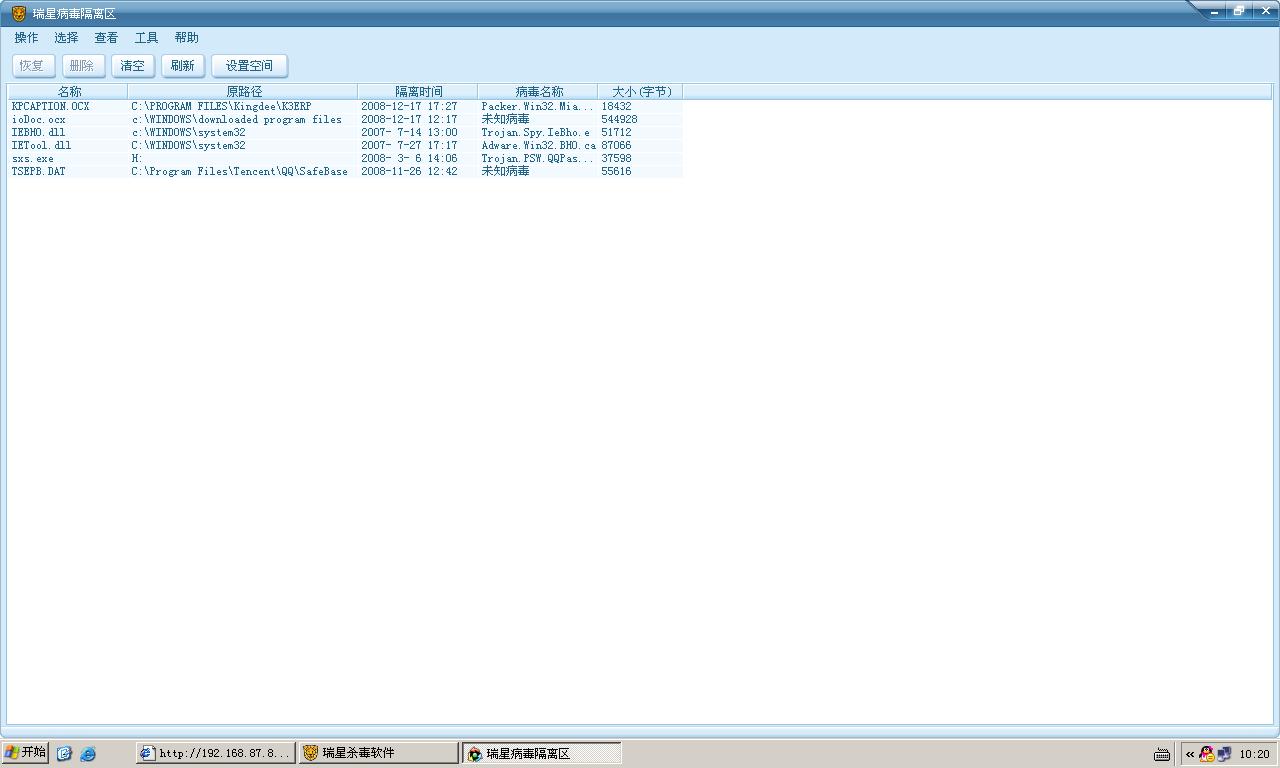Open the 帮助 menu
This screenshot has height=768, width=1280.
point(186,38)
